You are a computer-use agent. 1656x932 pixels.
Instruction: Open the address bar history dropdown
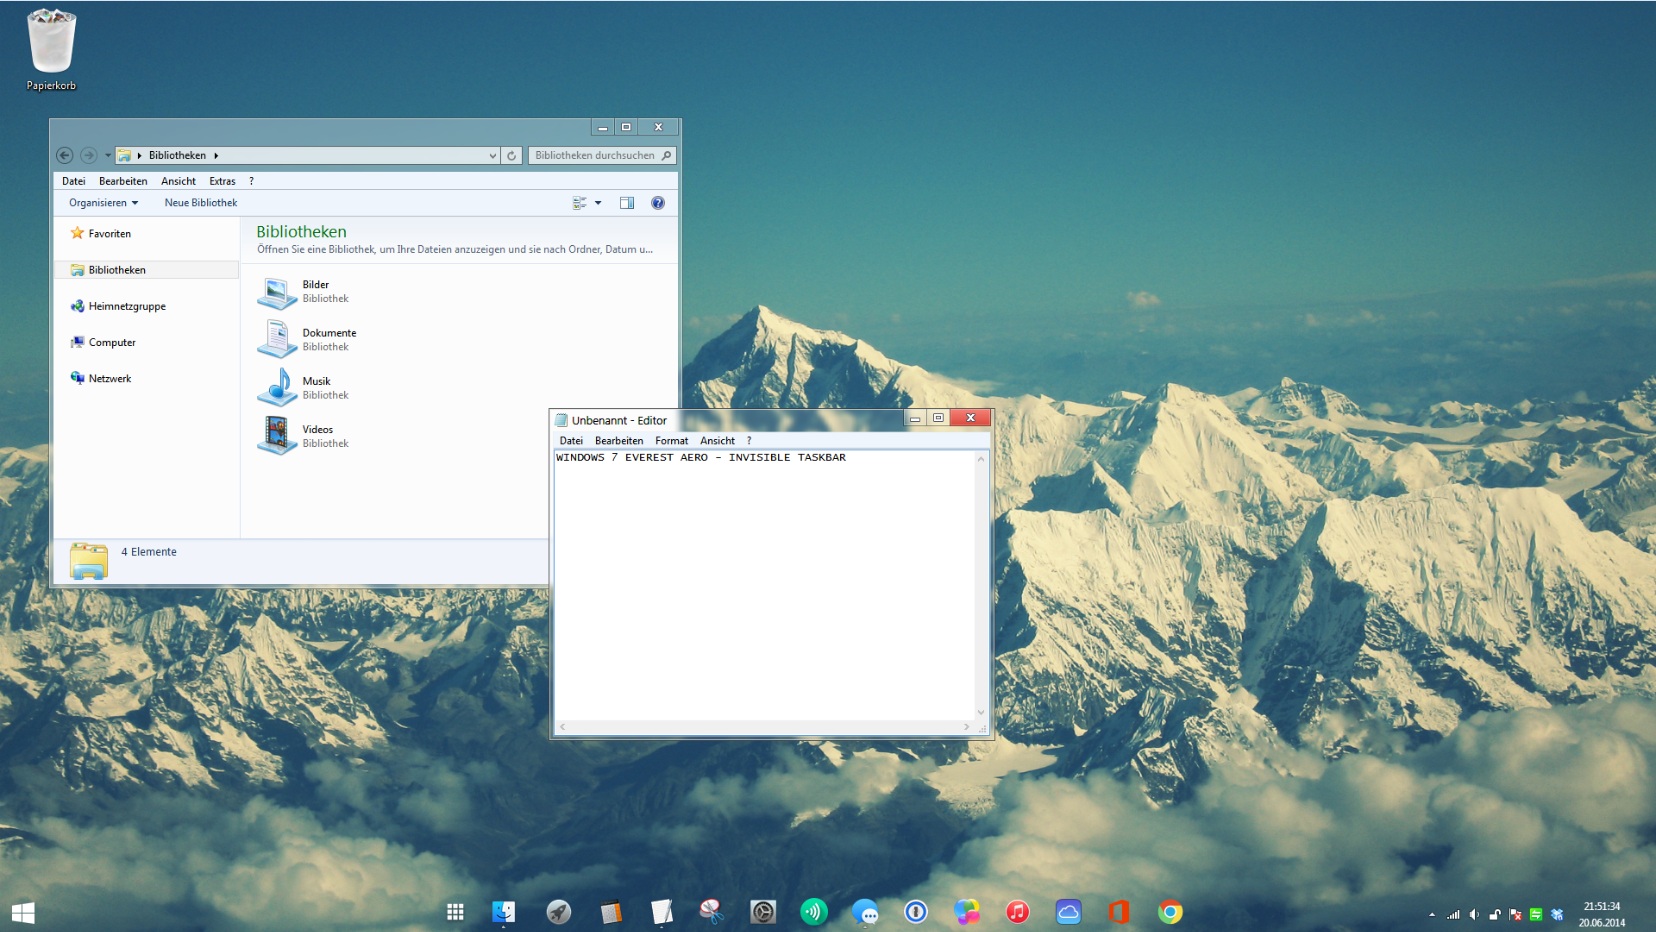[x=492, y=155]
